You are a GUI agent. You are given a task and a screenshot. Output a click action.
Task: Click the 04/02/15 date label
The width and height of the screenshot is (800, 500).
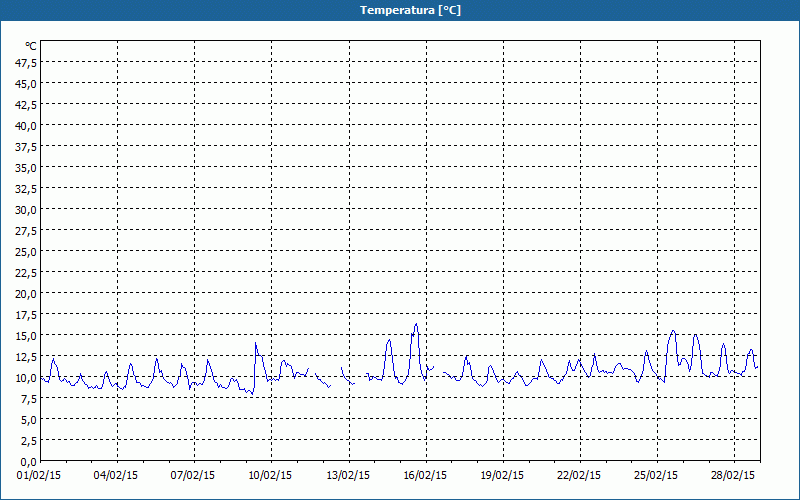[x=116, y=476]
